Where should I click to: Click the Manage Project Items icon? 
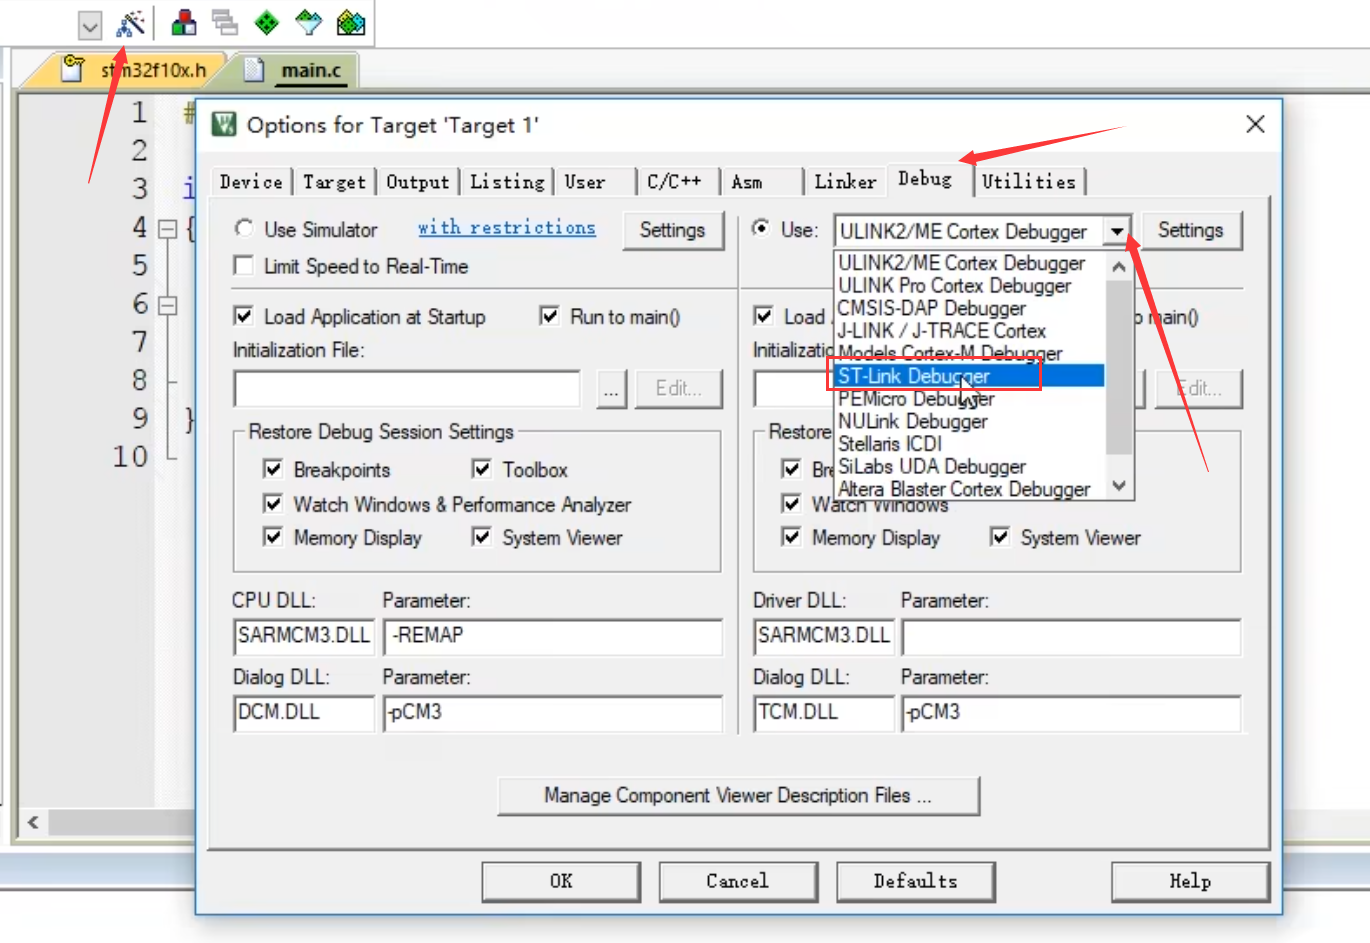[184, 23]
